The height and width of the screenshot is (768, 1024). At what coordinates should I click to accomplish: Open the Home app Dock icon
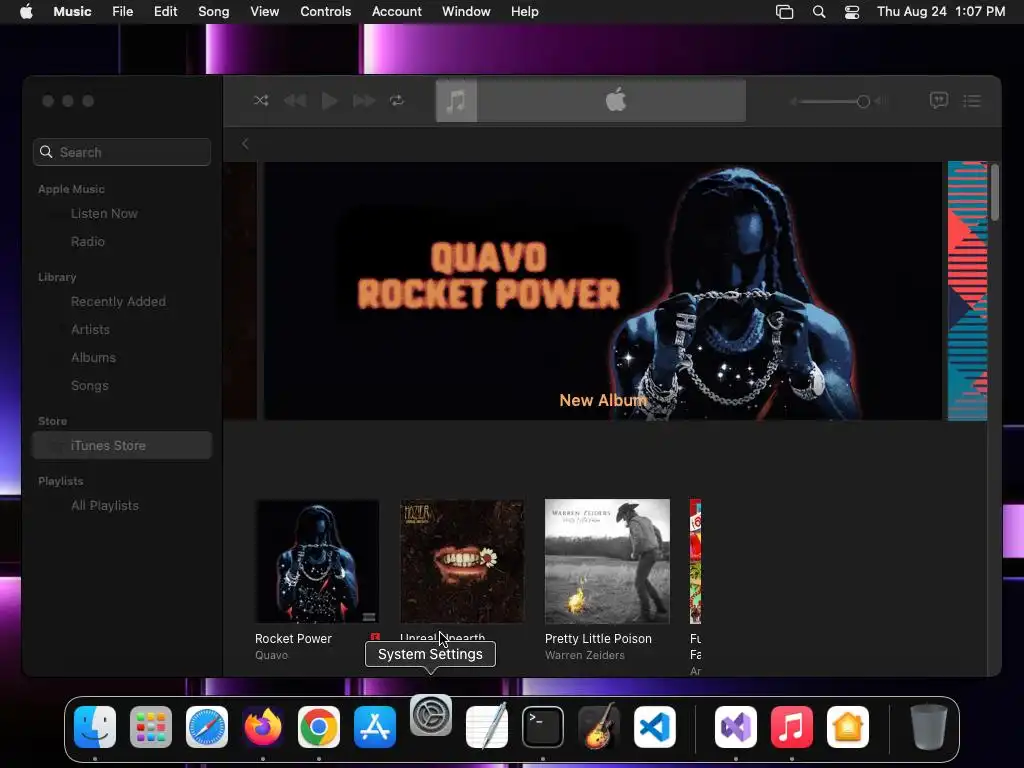click(x=848, y=727)
